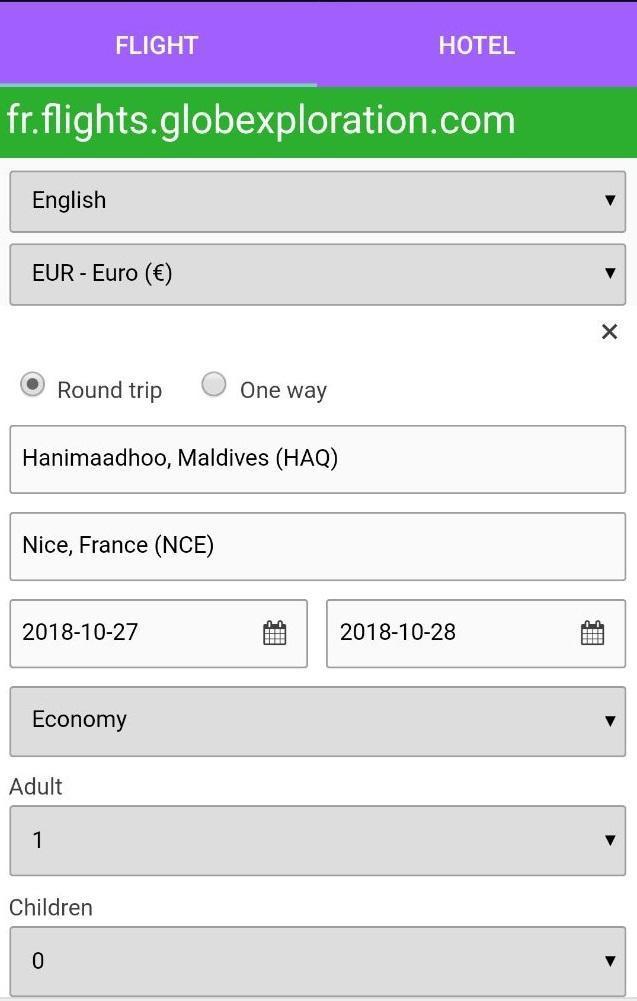637x1001 pixels.
Task: Expand the EUR - Euro currency dropdown
Action: (x=317, y=274)
